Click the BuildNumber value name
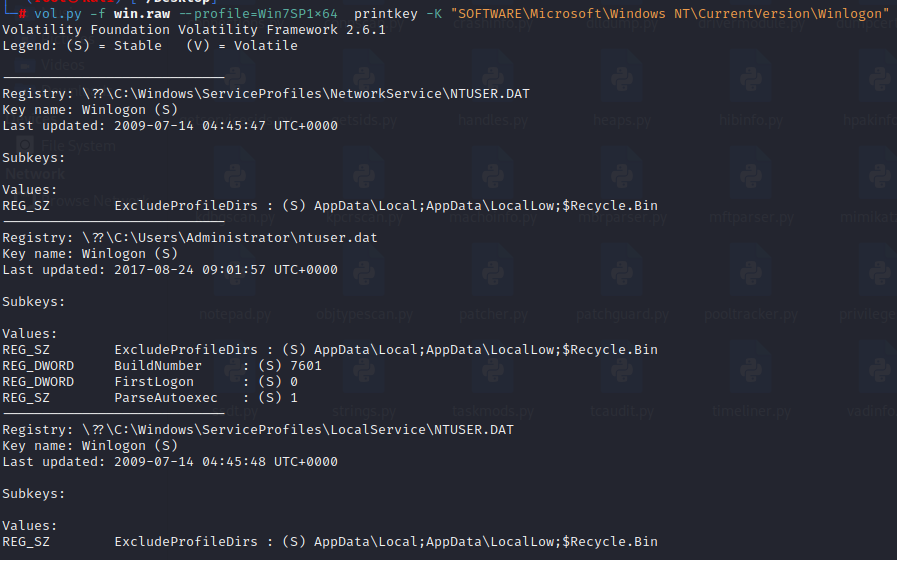897x561 pixels. click(157, 366)
